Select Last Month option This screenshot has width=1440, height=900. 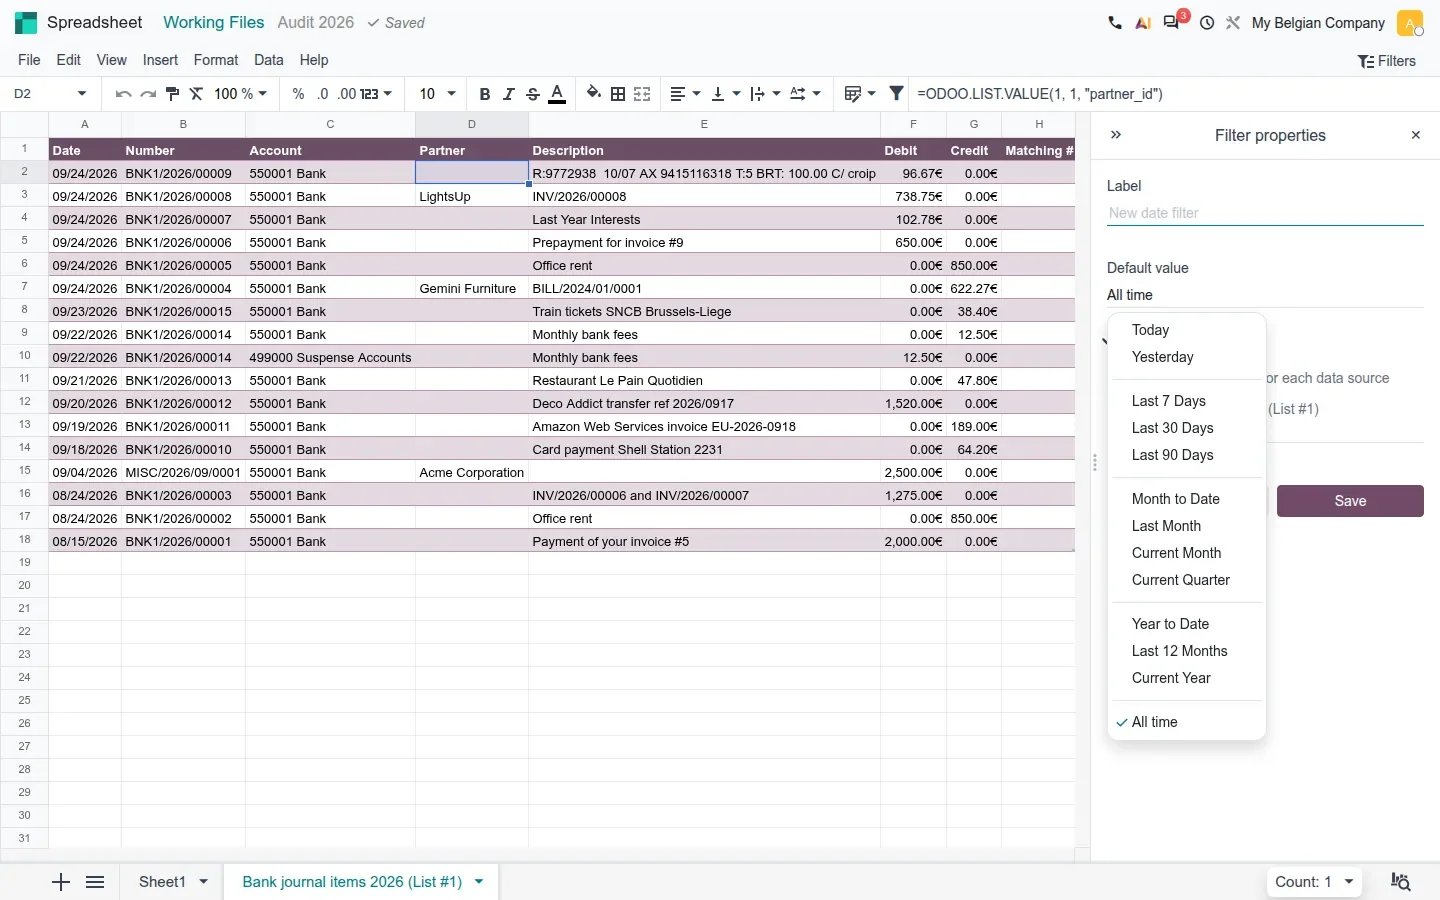[x=1187, y=526]
